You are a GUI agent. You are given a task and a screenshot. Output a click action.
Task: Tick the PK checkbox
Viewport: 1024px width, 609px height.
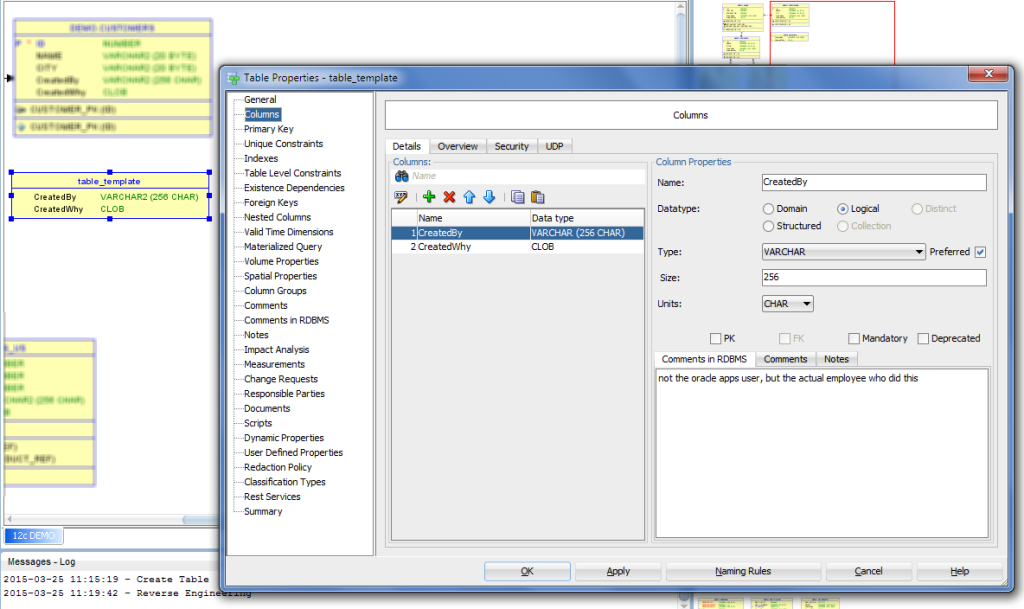pyautogui.click(x=715, y=338)
